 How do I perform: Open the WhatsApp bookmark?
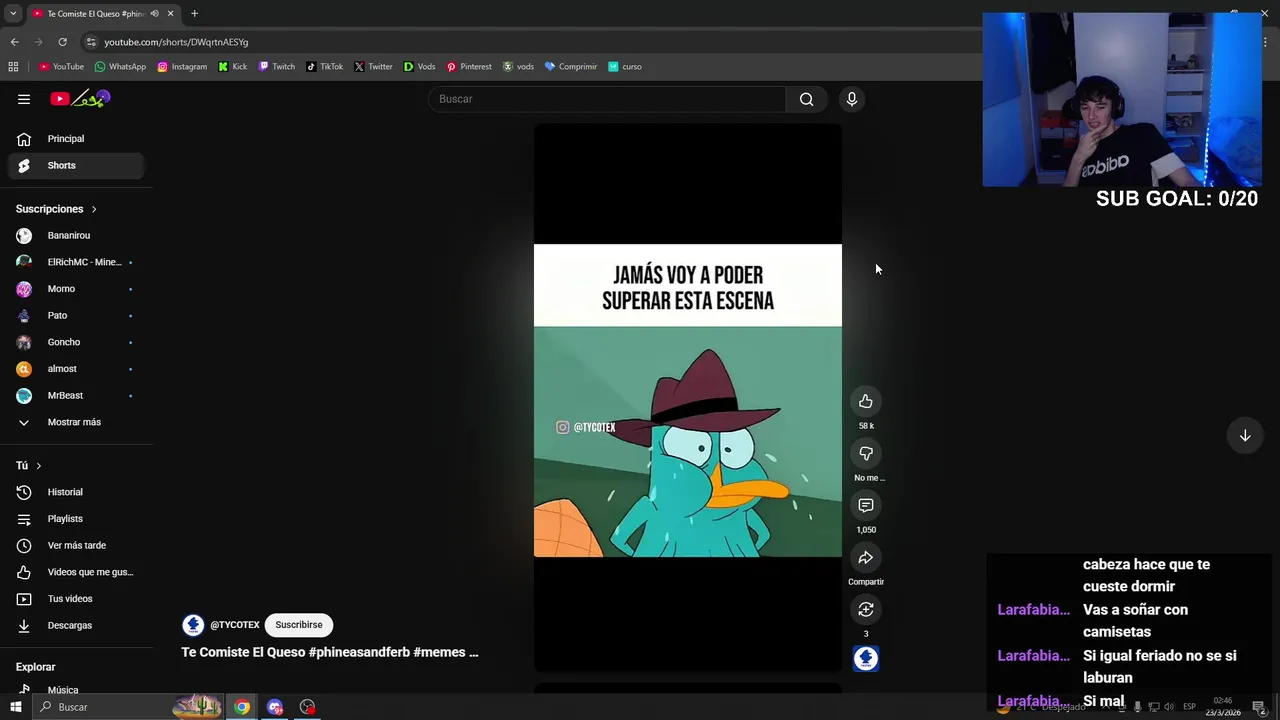[x=120, y=67]
